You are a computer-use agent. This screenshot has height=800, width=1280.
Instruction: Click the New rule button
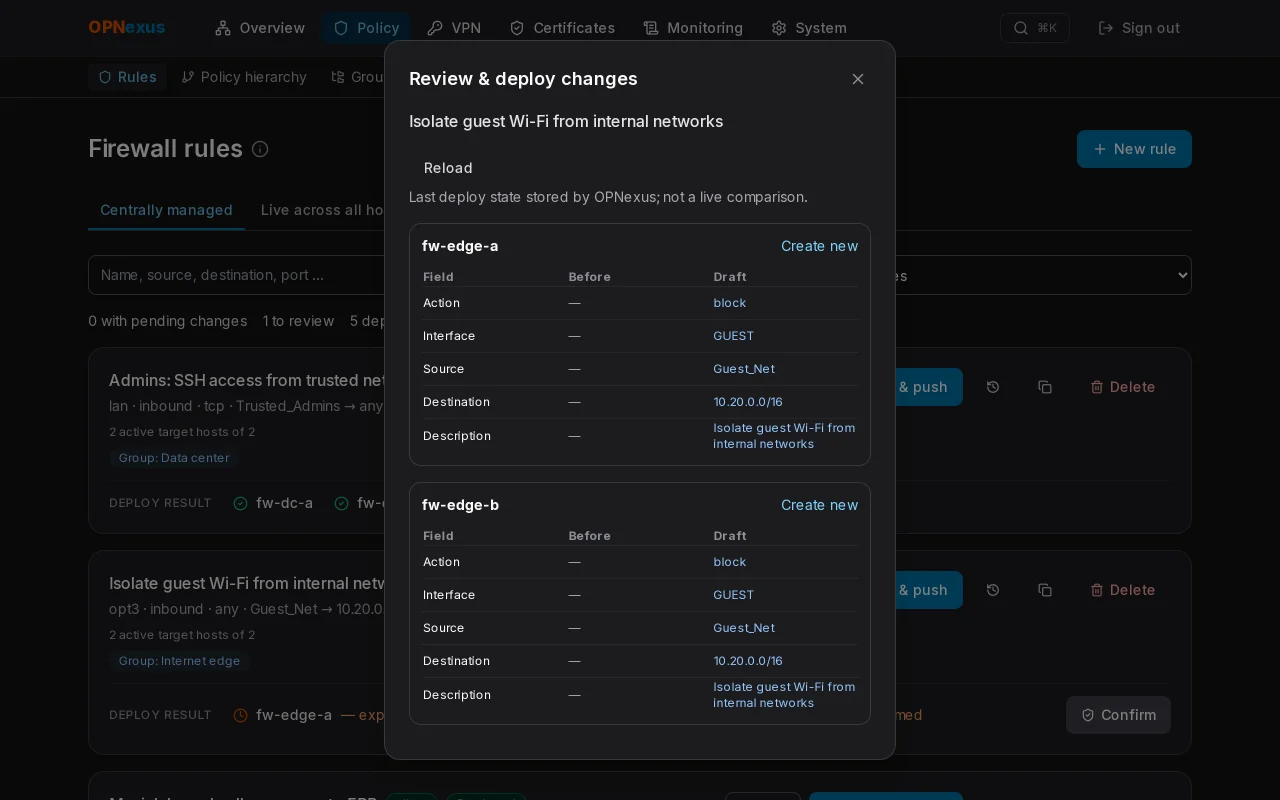coord(1134,149)
